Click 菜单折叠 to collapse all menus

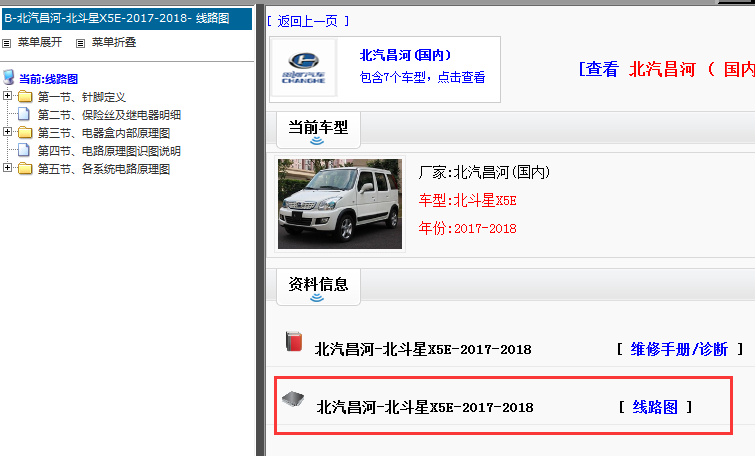pos(114,42)
